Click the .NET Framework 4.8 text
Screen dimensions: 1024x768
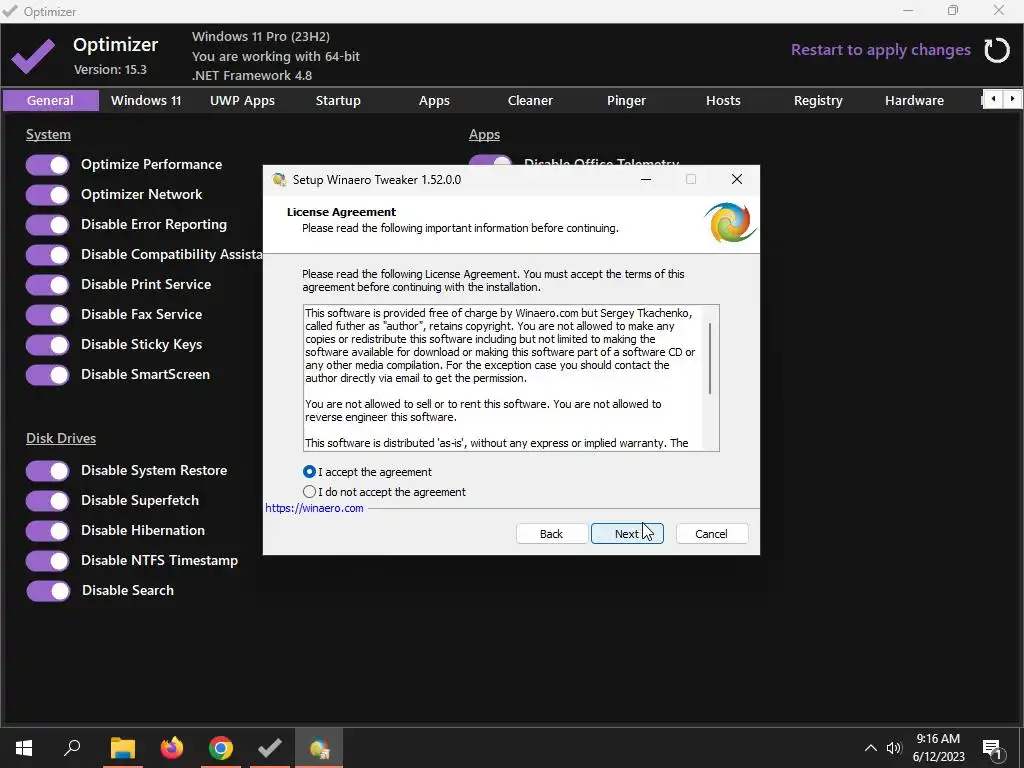click(251, 76)
